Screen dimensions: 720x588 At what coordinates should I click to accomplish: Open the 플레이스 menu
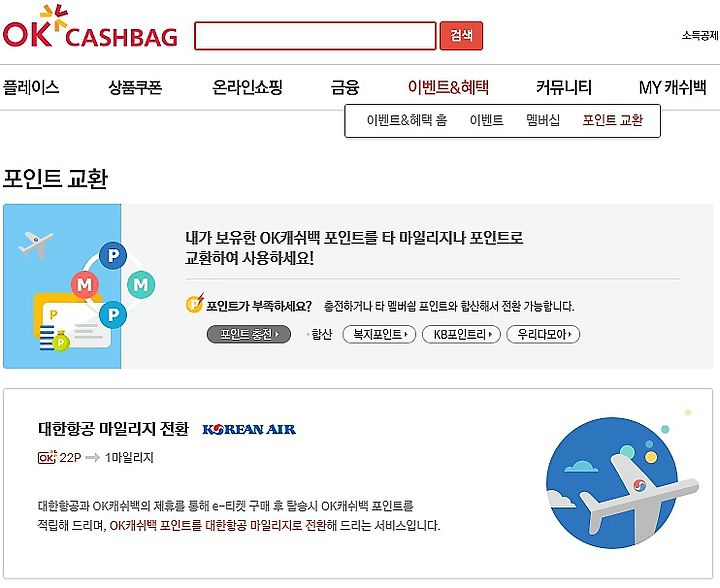[31, 87]
